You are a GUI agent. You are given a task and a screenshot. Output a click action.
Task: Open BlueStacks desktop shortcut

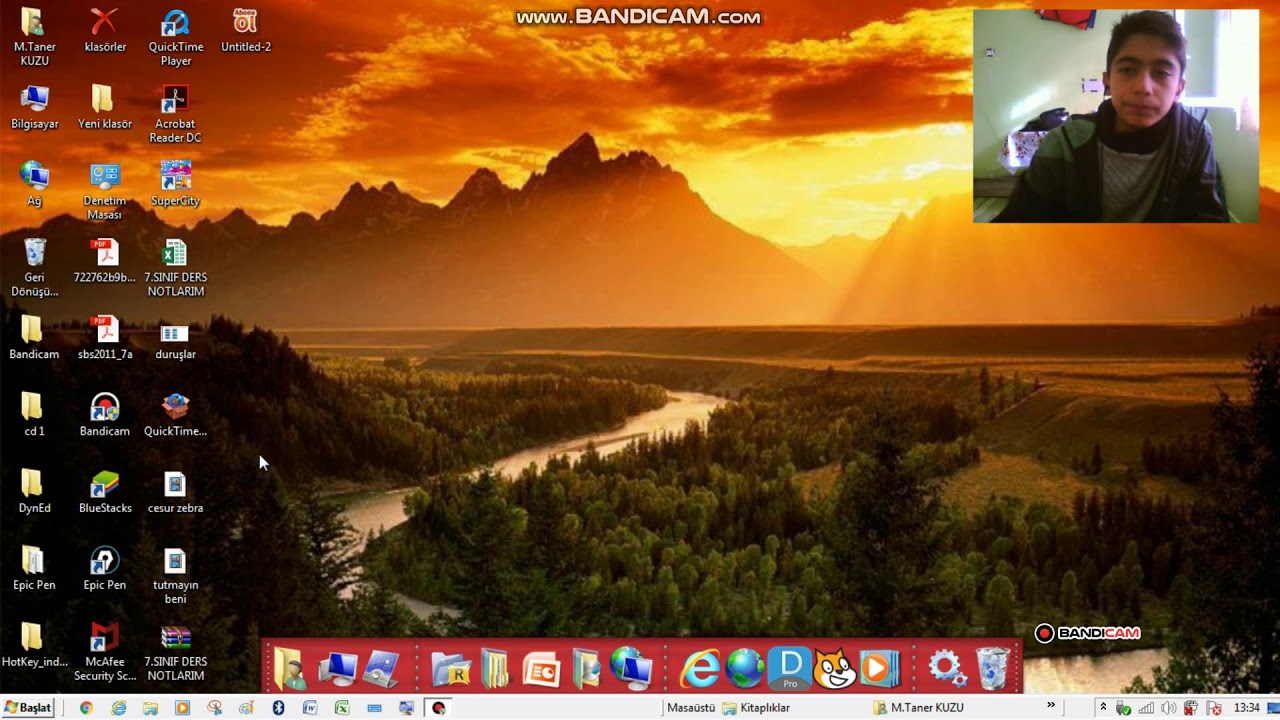pyautogui.click(x=105, y=491)
